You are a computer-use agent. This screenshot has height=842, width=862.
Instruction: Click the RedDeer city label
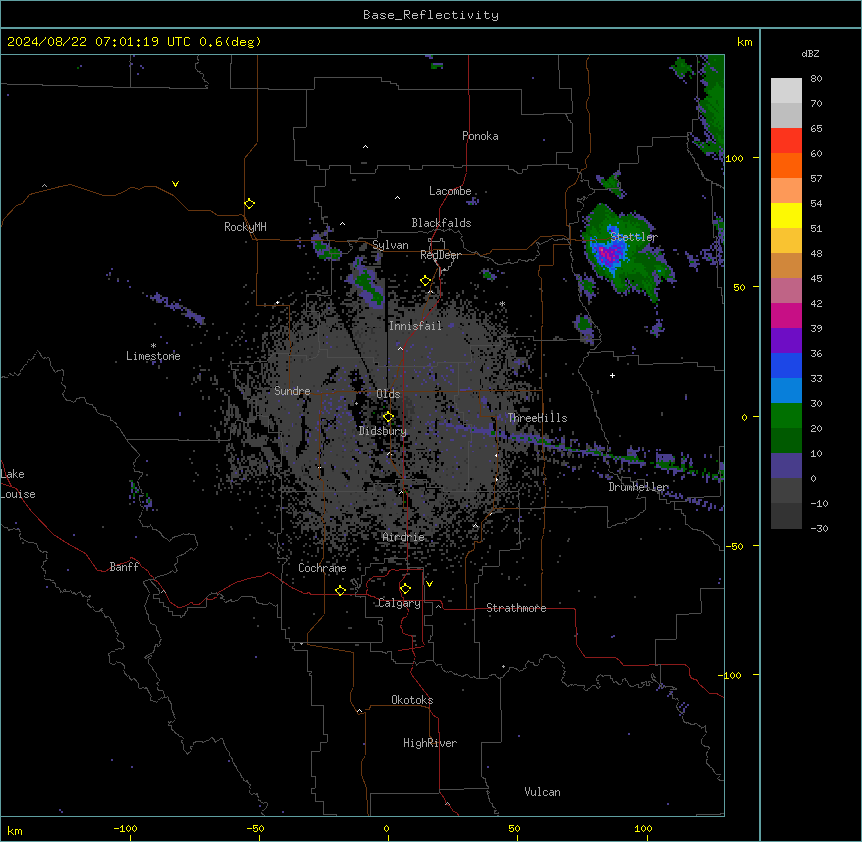tap(440, 255)
